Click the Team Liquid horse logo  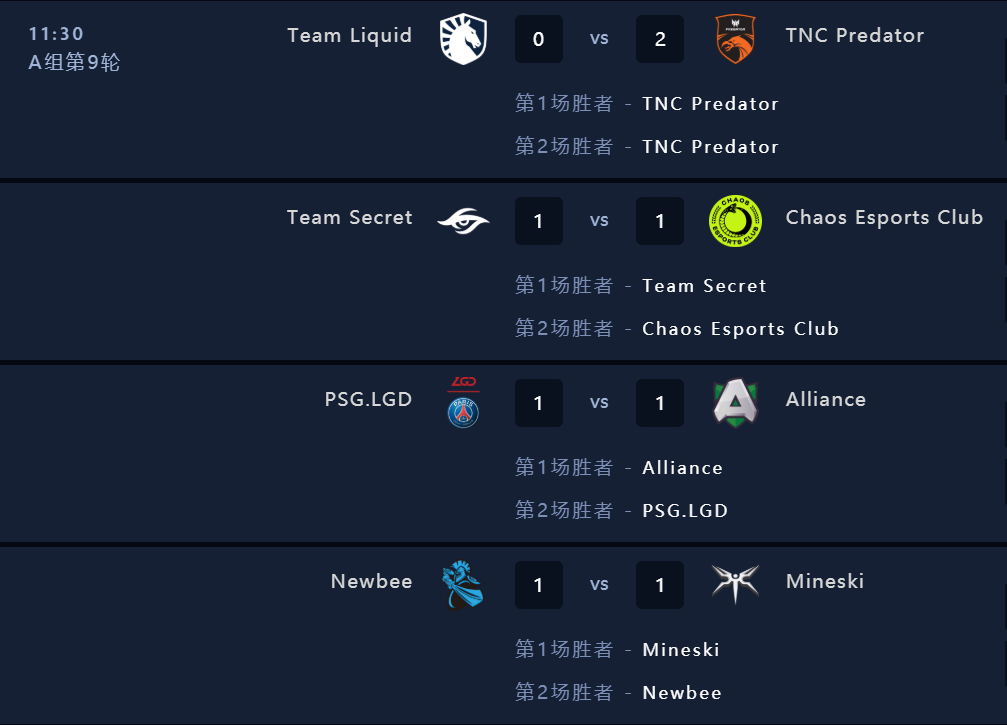coord(461,39)
